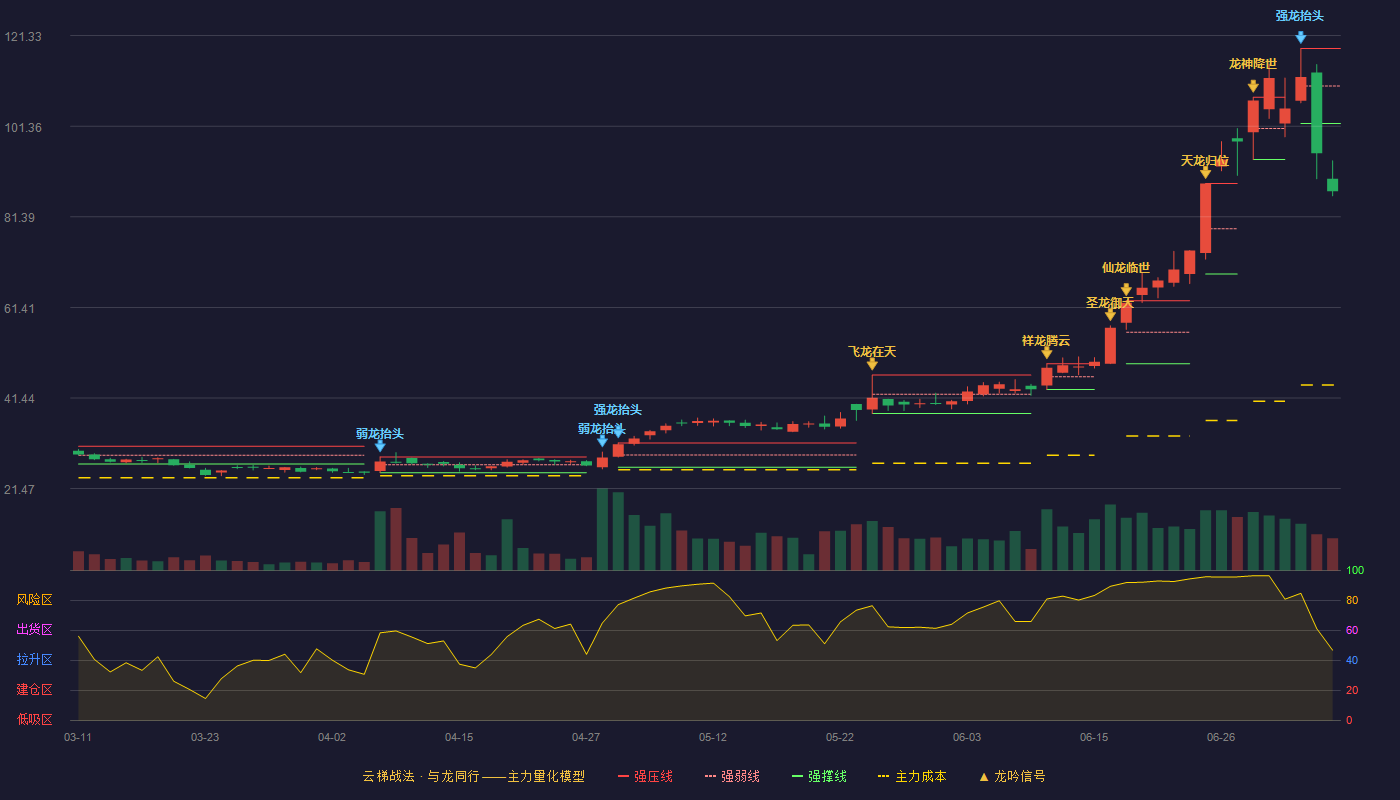
Task: Click the arrow marker under 天龙归位
Action: coord(1205,173)
